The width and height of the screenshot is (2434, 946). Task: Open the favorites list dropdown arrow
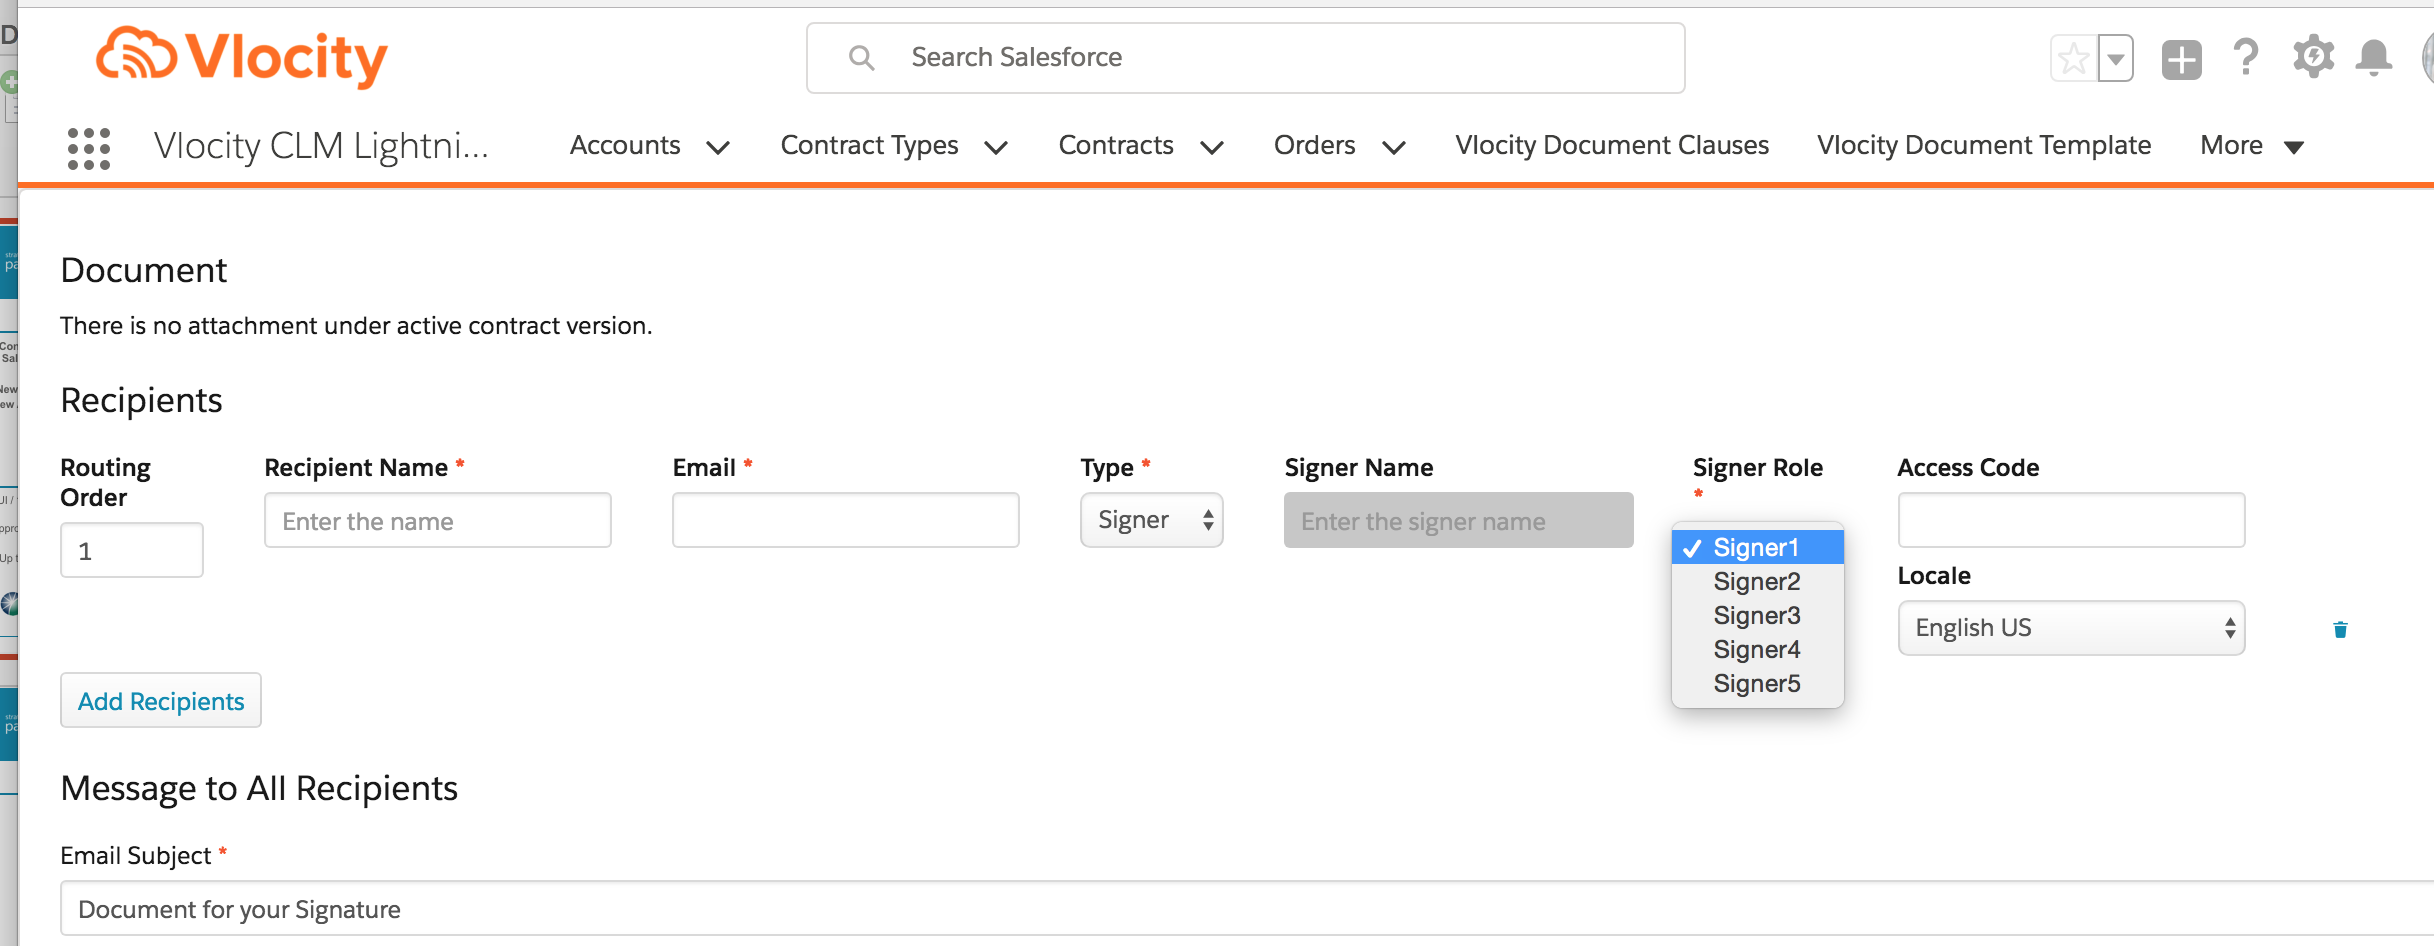tap(2116, 59)
